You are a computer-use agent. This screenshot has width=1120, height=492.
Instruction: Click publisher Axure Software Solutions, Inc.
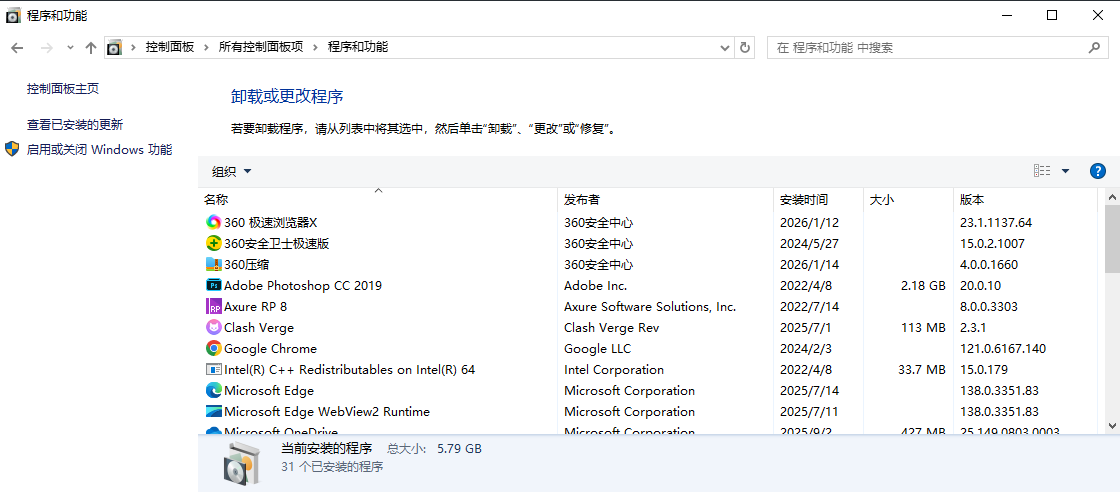click(650, 306)
